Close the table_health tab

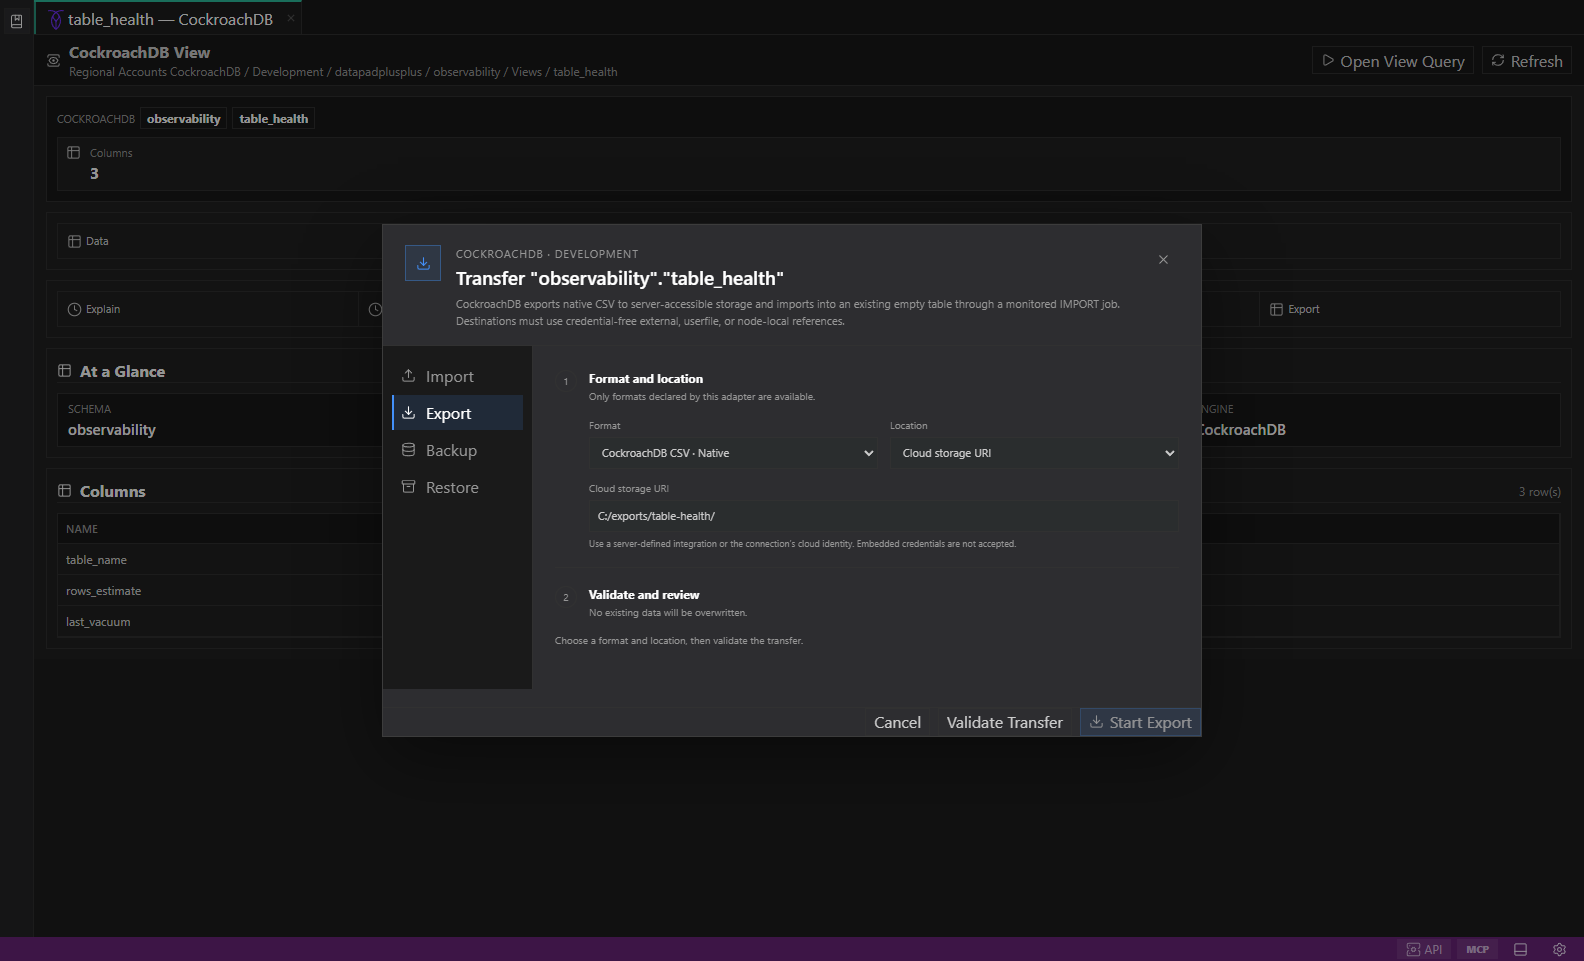tap(291, 18)
